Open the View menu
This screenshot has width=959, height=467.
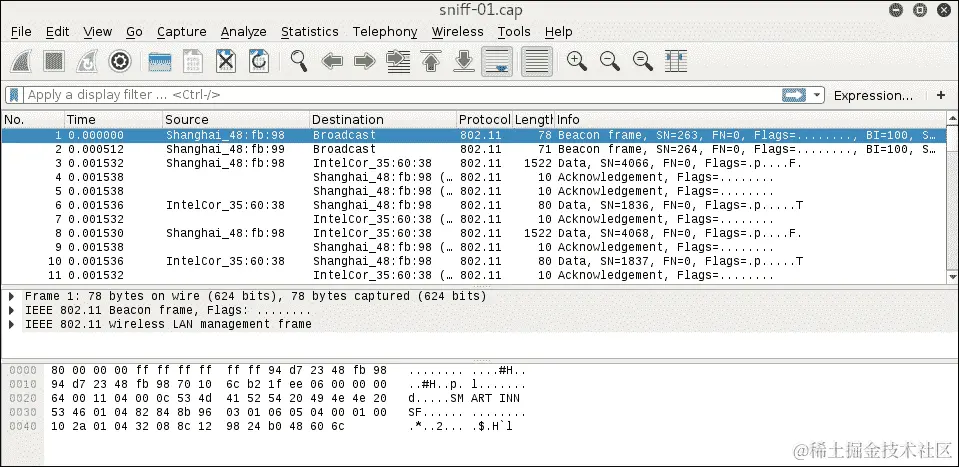click(98, 32)
